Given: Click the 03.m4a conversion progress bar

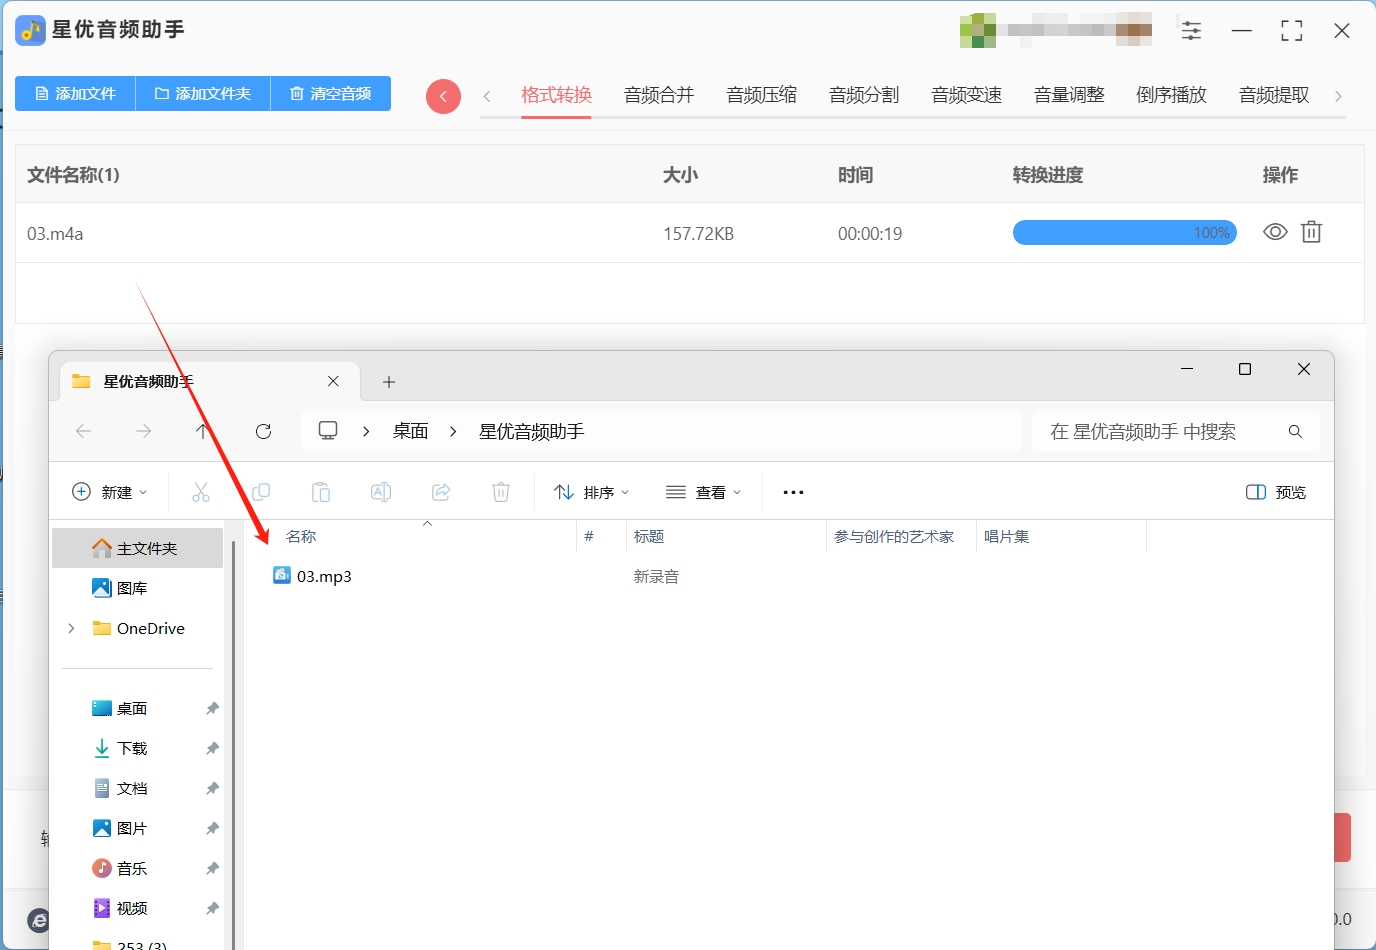Looking at the screenshot, I should [x=1125, y=233].
